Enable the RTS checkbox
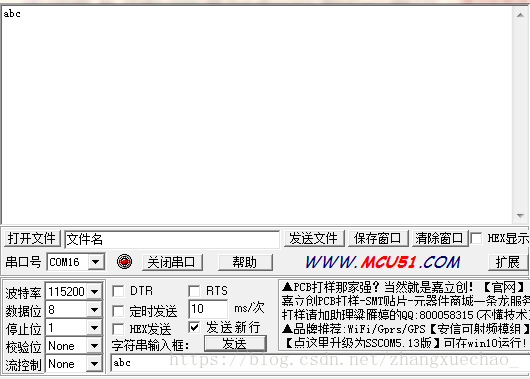The image size is (530, 379). coord(194,291)
